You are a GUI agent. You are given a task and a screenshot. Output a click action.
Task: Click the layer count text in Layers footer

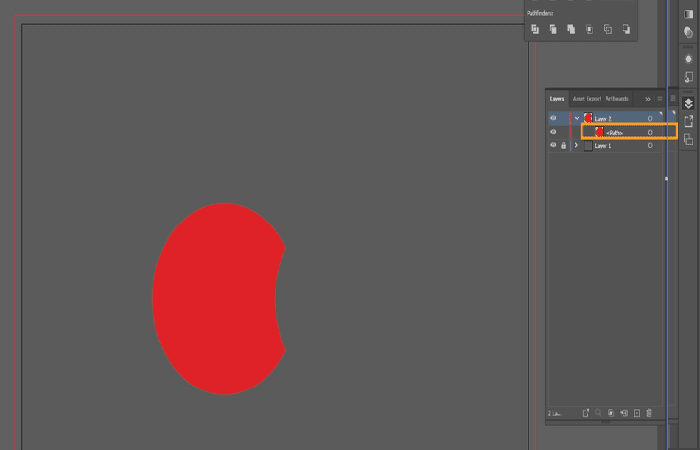(x=554, y=413)
